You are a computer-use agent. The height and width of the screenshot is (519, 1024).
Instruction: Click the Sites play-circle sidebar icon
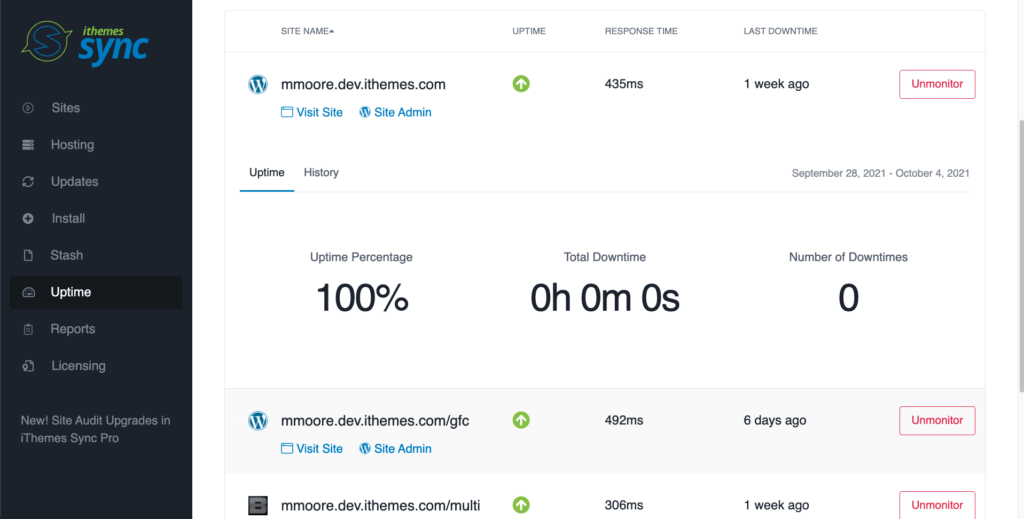point(28,108)
